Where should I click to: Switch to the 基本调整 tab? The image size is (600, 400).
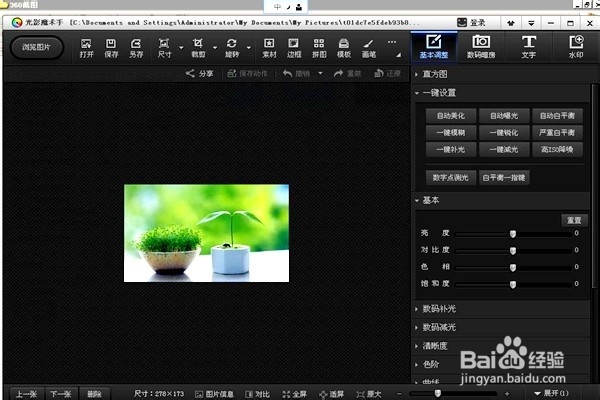coord(434,47)
